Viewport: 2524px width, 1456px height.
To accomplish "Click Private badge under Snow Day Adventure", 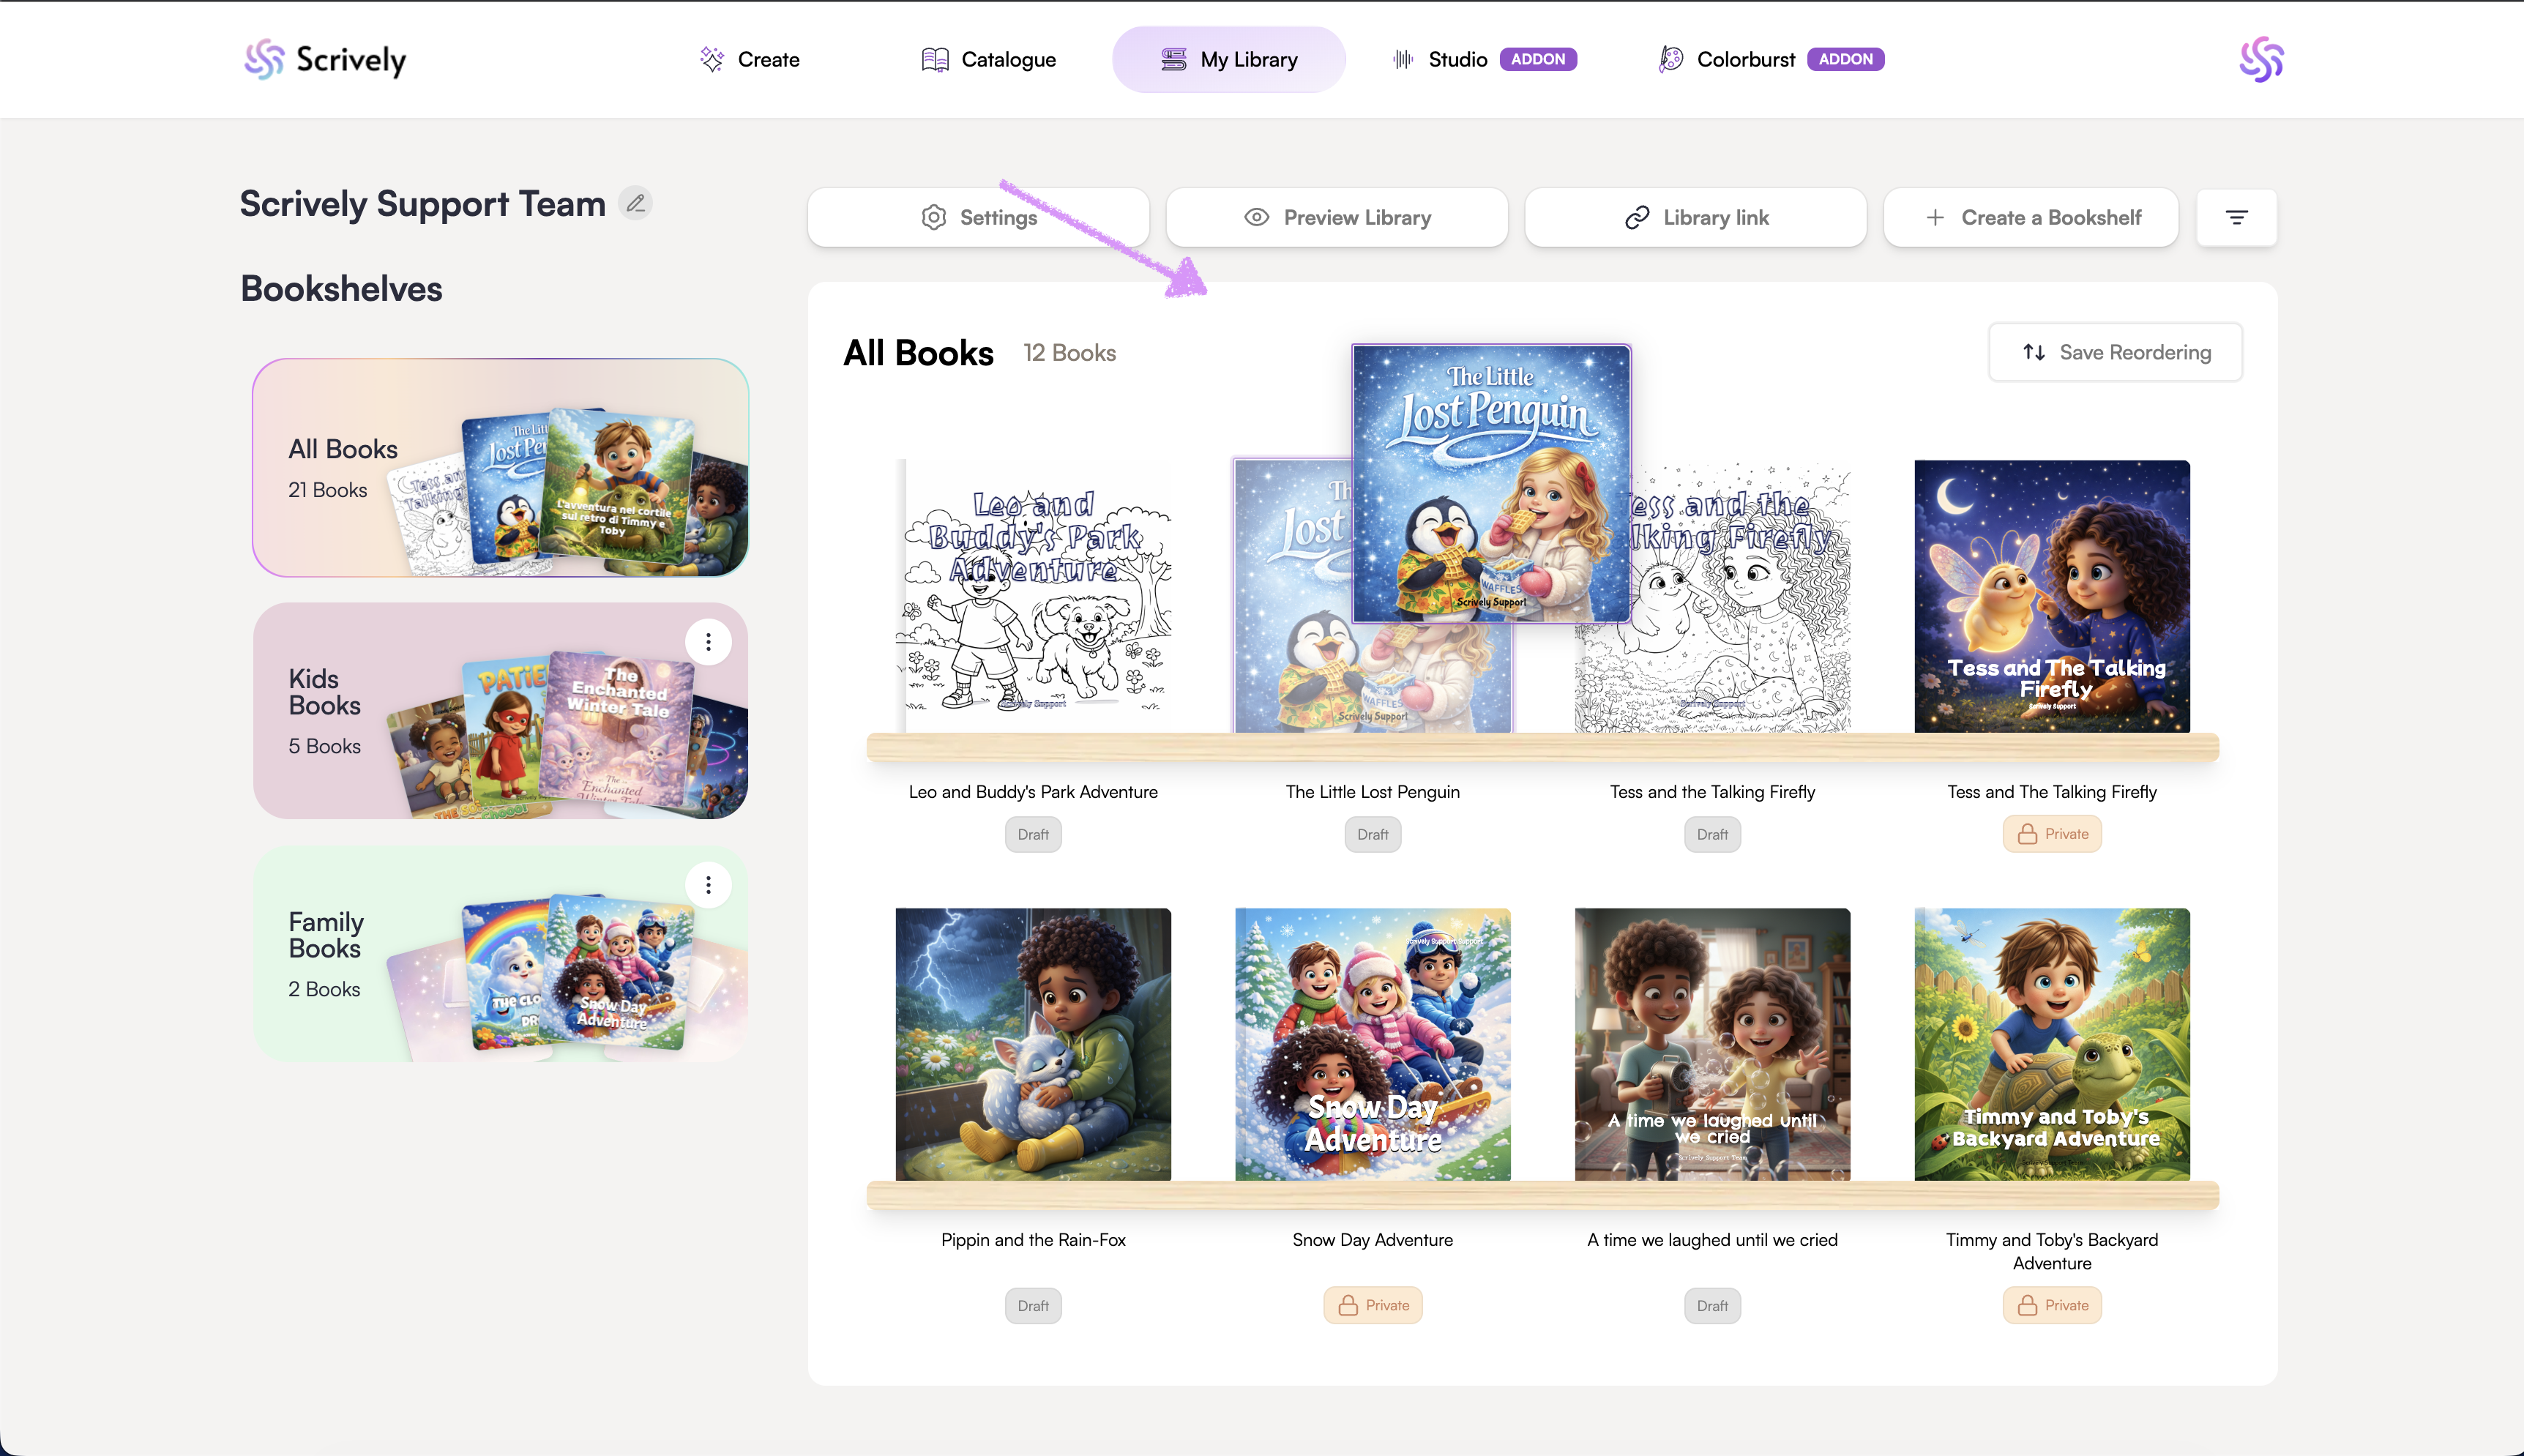I will tap(1373, 1305).
